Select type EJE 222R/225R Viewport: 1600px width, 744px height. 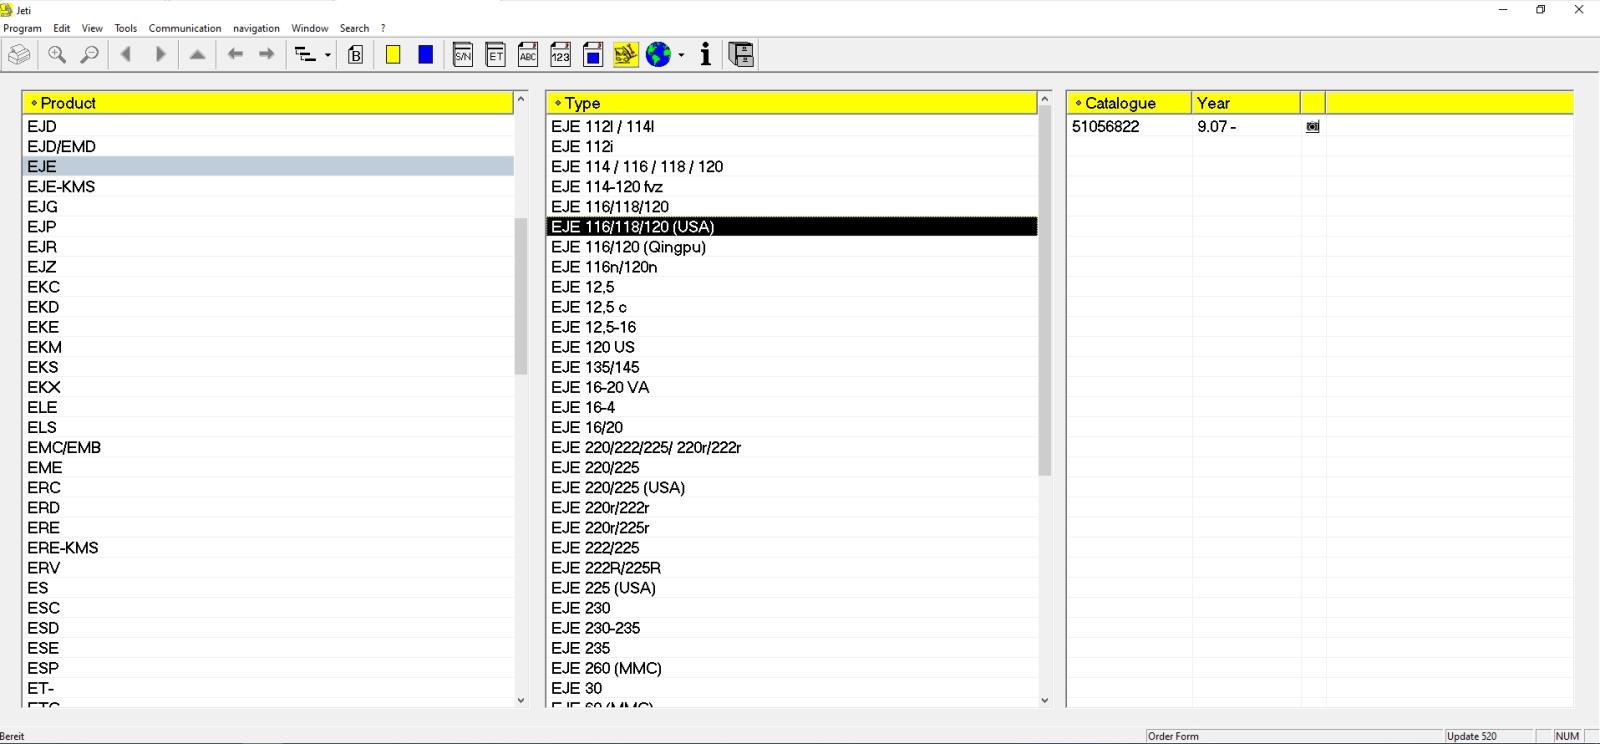[x=792, y=568]
